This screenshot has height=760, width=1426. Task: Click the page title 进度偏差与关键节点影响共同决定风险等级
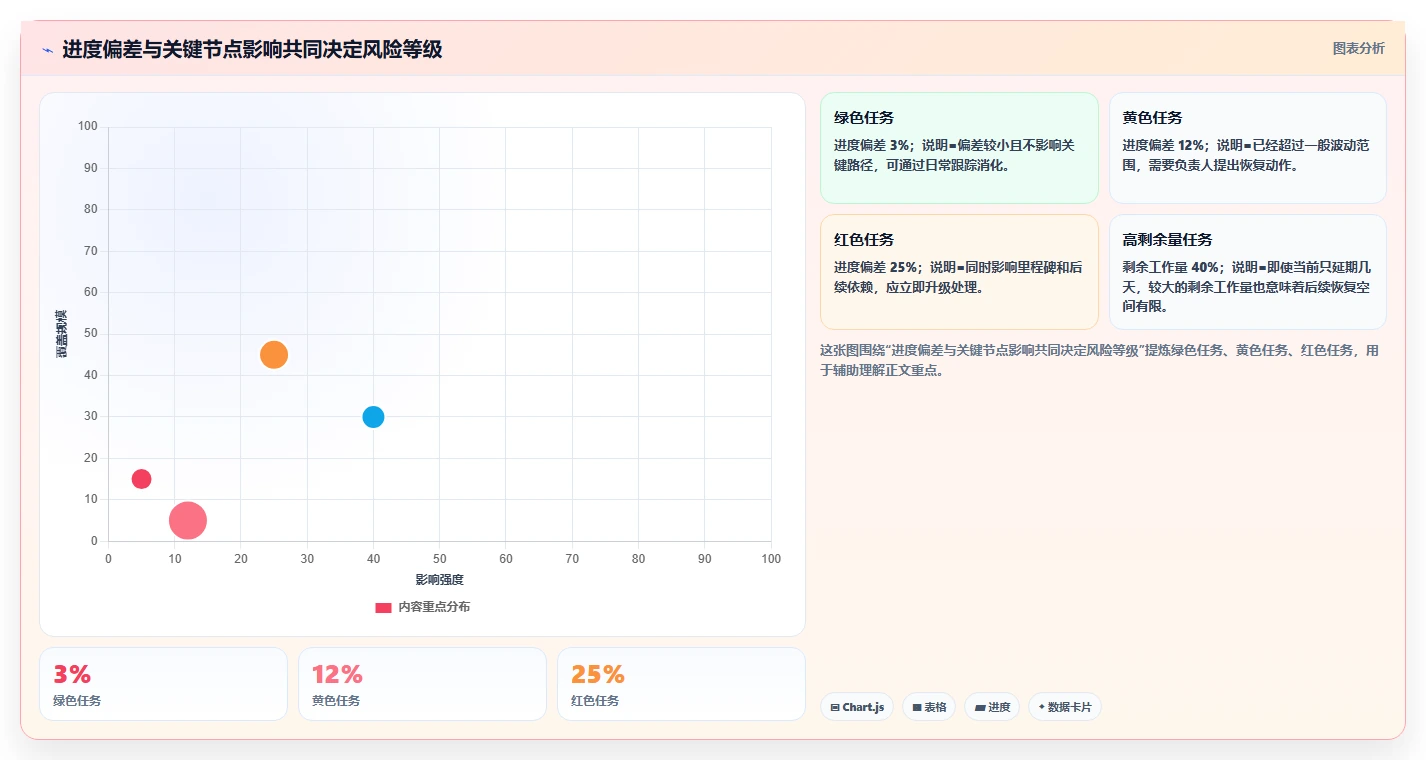pos(252,49)
